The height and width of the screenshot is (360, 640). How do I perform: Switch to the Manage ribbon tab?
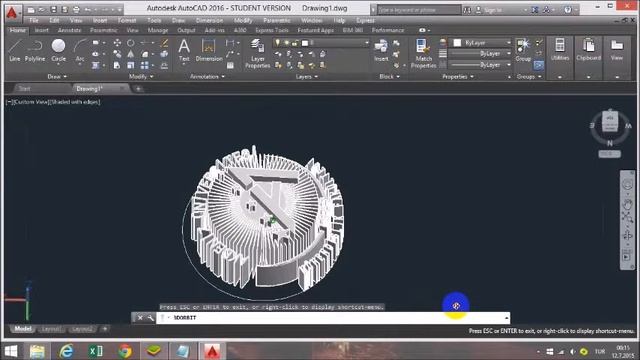click(158, 30)
